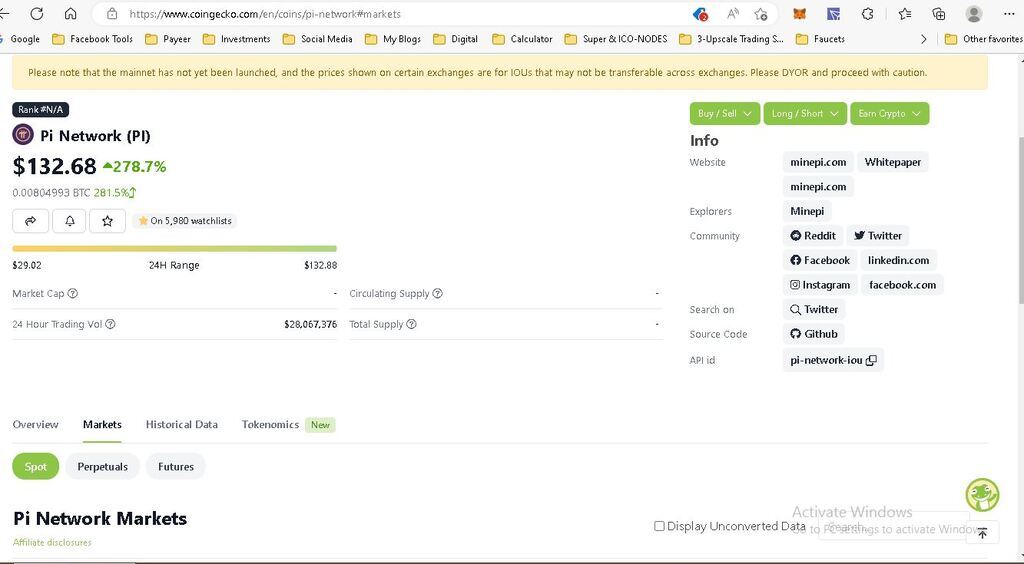1024x564 pixels.
Task: Click the scroll-to-top arrow button
Action: (982, 533)
